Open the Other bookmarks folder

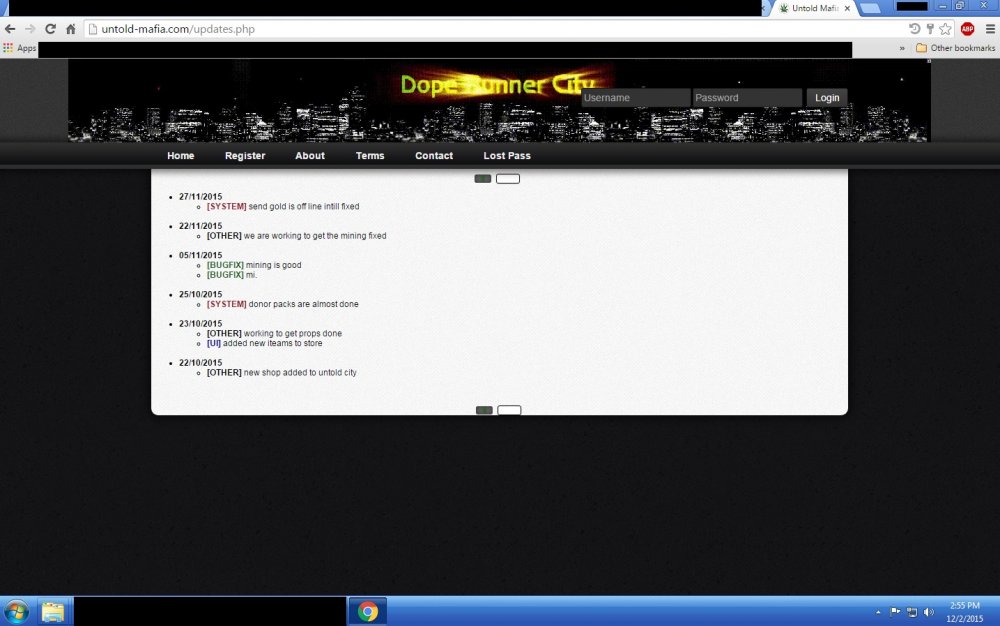coord(955,48)
